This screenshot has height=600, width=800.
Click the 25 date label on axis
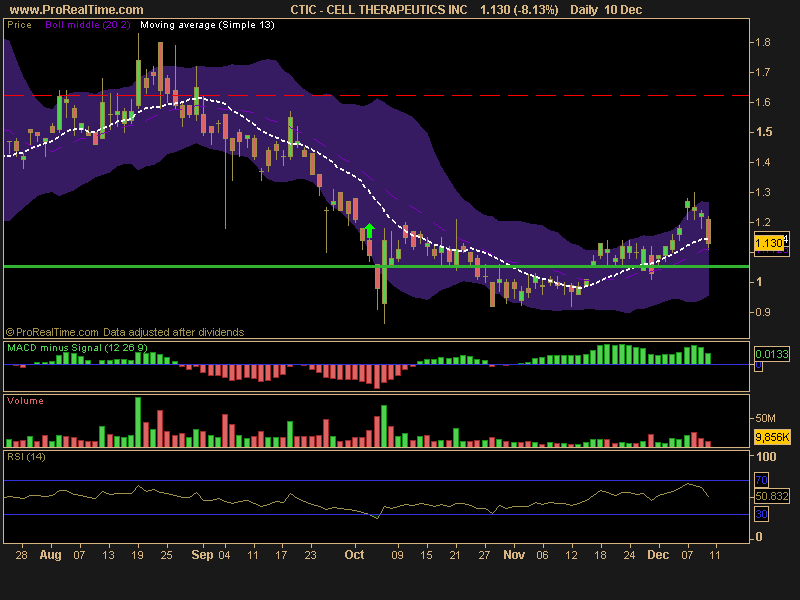pyautogui.click(x=166, y=555)
